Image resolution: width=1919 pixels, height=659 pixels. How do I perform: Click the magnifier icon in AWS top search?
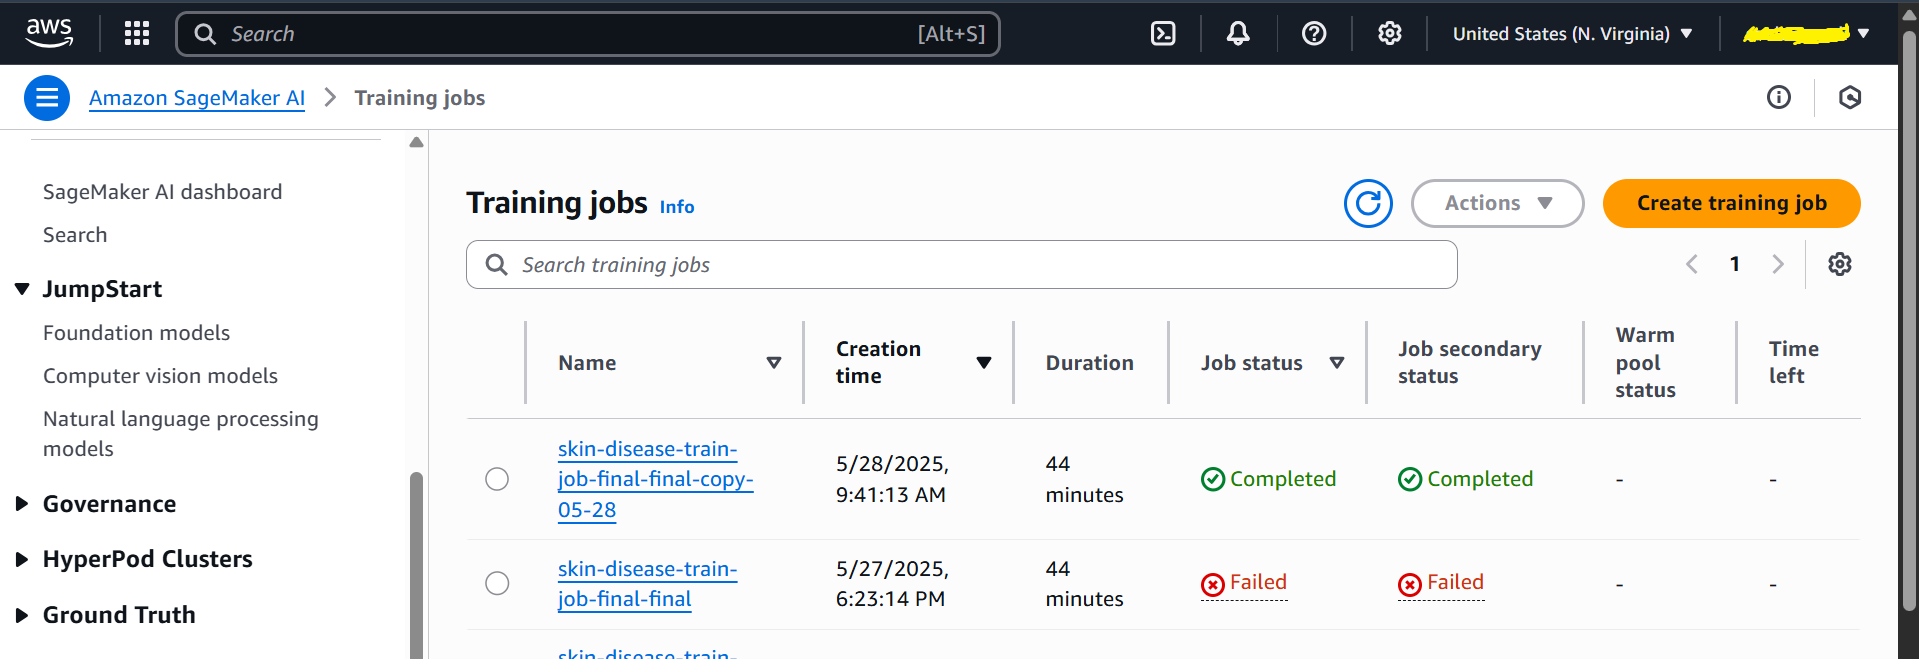205,34
